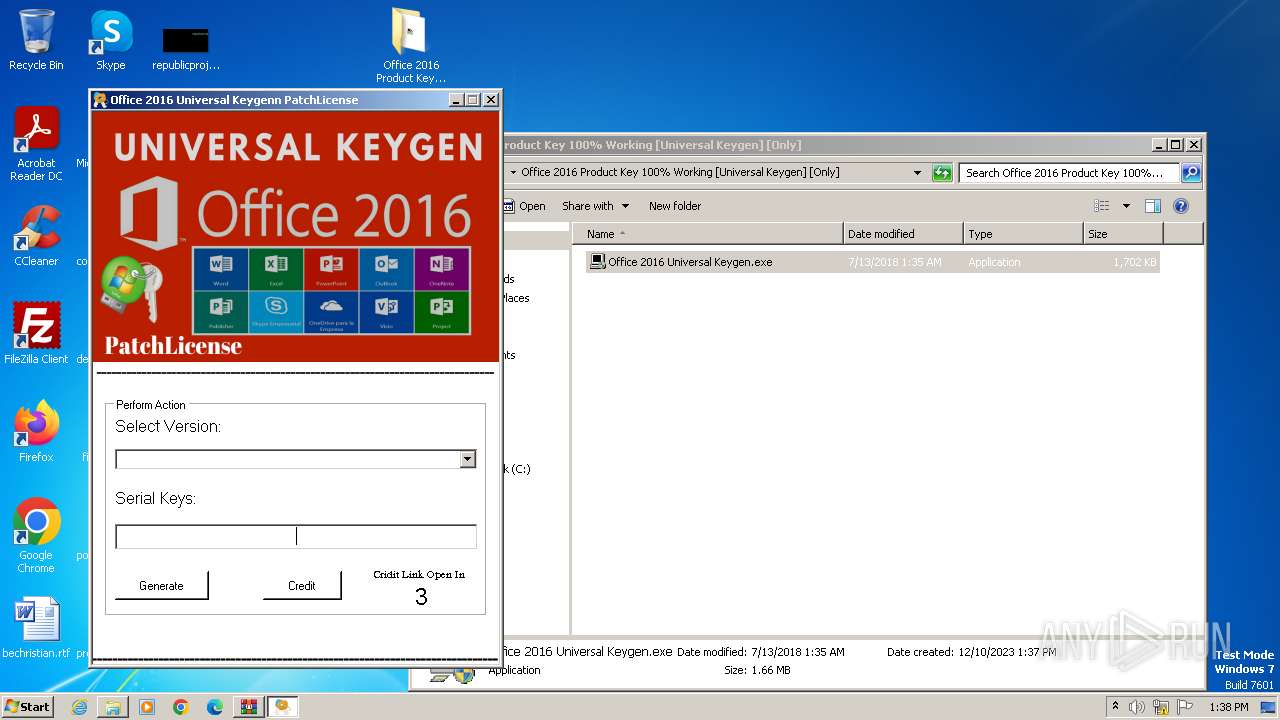The height and width of the screenshot is (720, 1280).
Task: Click the refresh icon in Explorer address bar
Action: [x=942, y=173]
